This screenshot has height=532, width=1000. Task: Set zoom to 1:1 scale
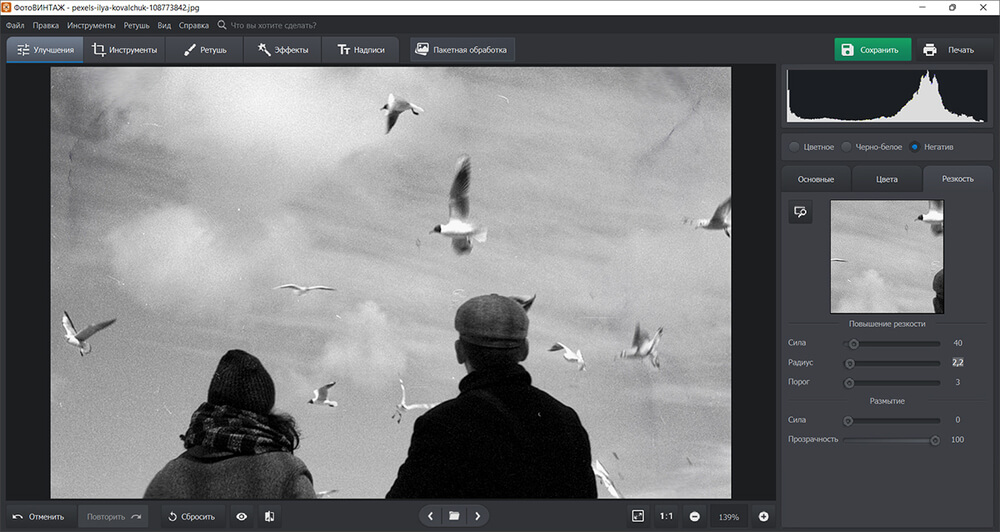coord(666,516)
